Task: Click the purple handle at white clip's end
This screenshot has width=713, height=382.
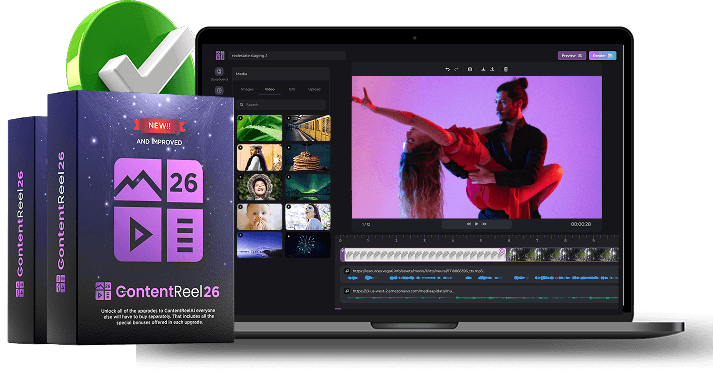Action: [x=502, y=251]
